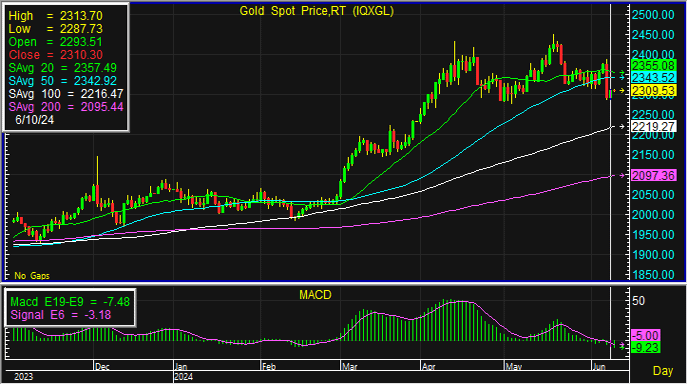Screen dimensions: 688x385
Task: Click the SAvg 20 = 2357.49 legend line
Action: click(x=62, y=68)
